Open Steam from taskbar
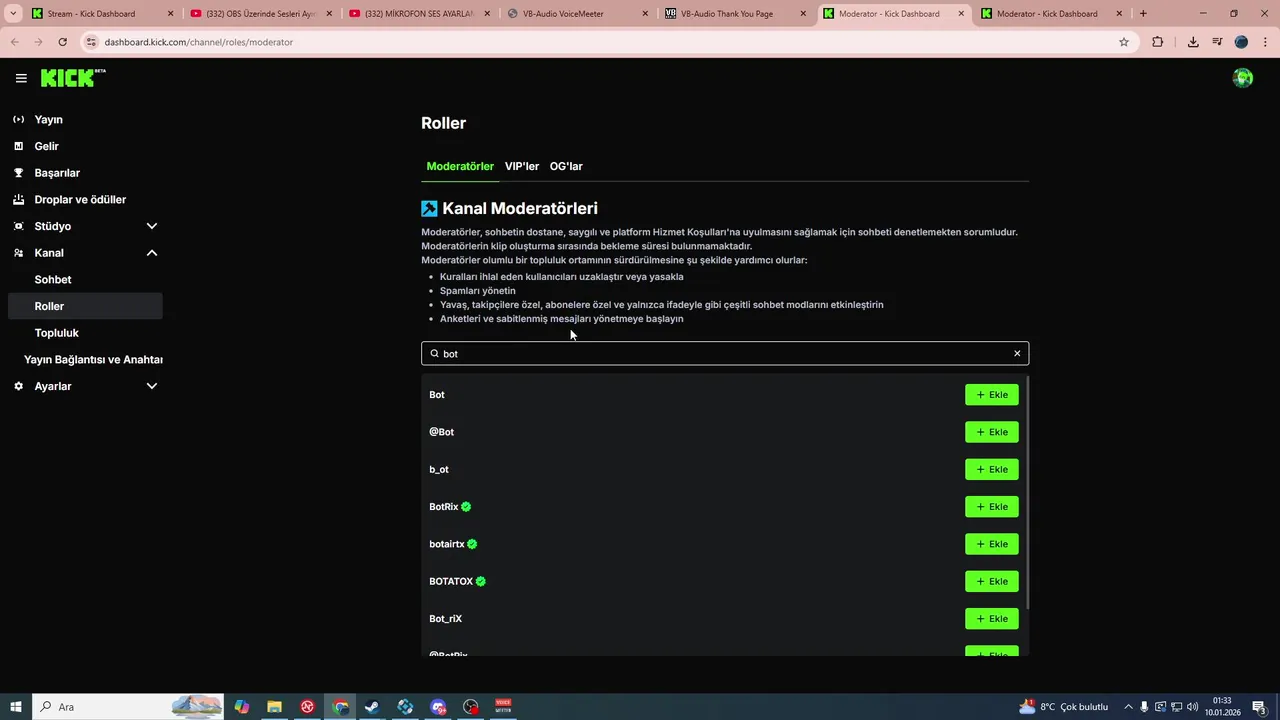 pos(372,707)
